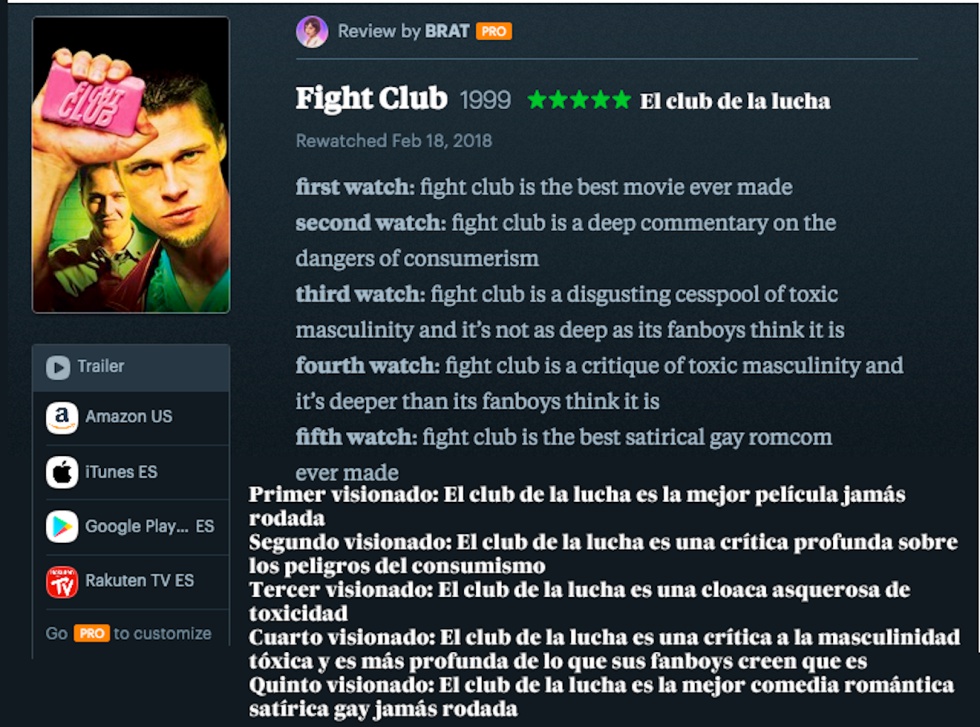The image size is (980, 727).
Task: Click the Trailer play icon
Action: (x=58, y=367)
